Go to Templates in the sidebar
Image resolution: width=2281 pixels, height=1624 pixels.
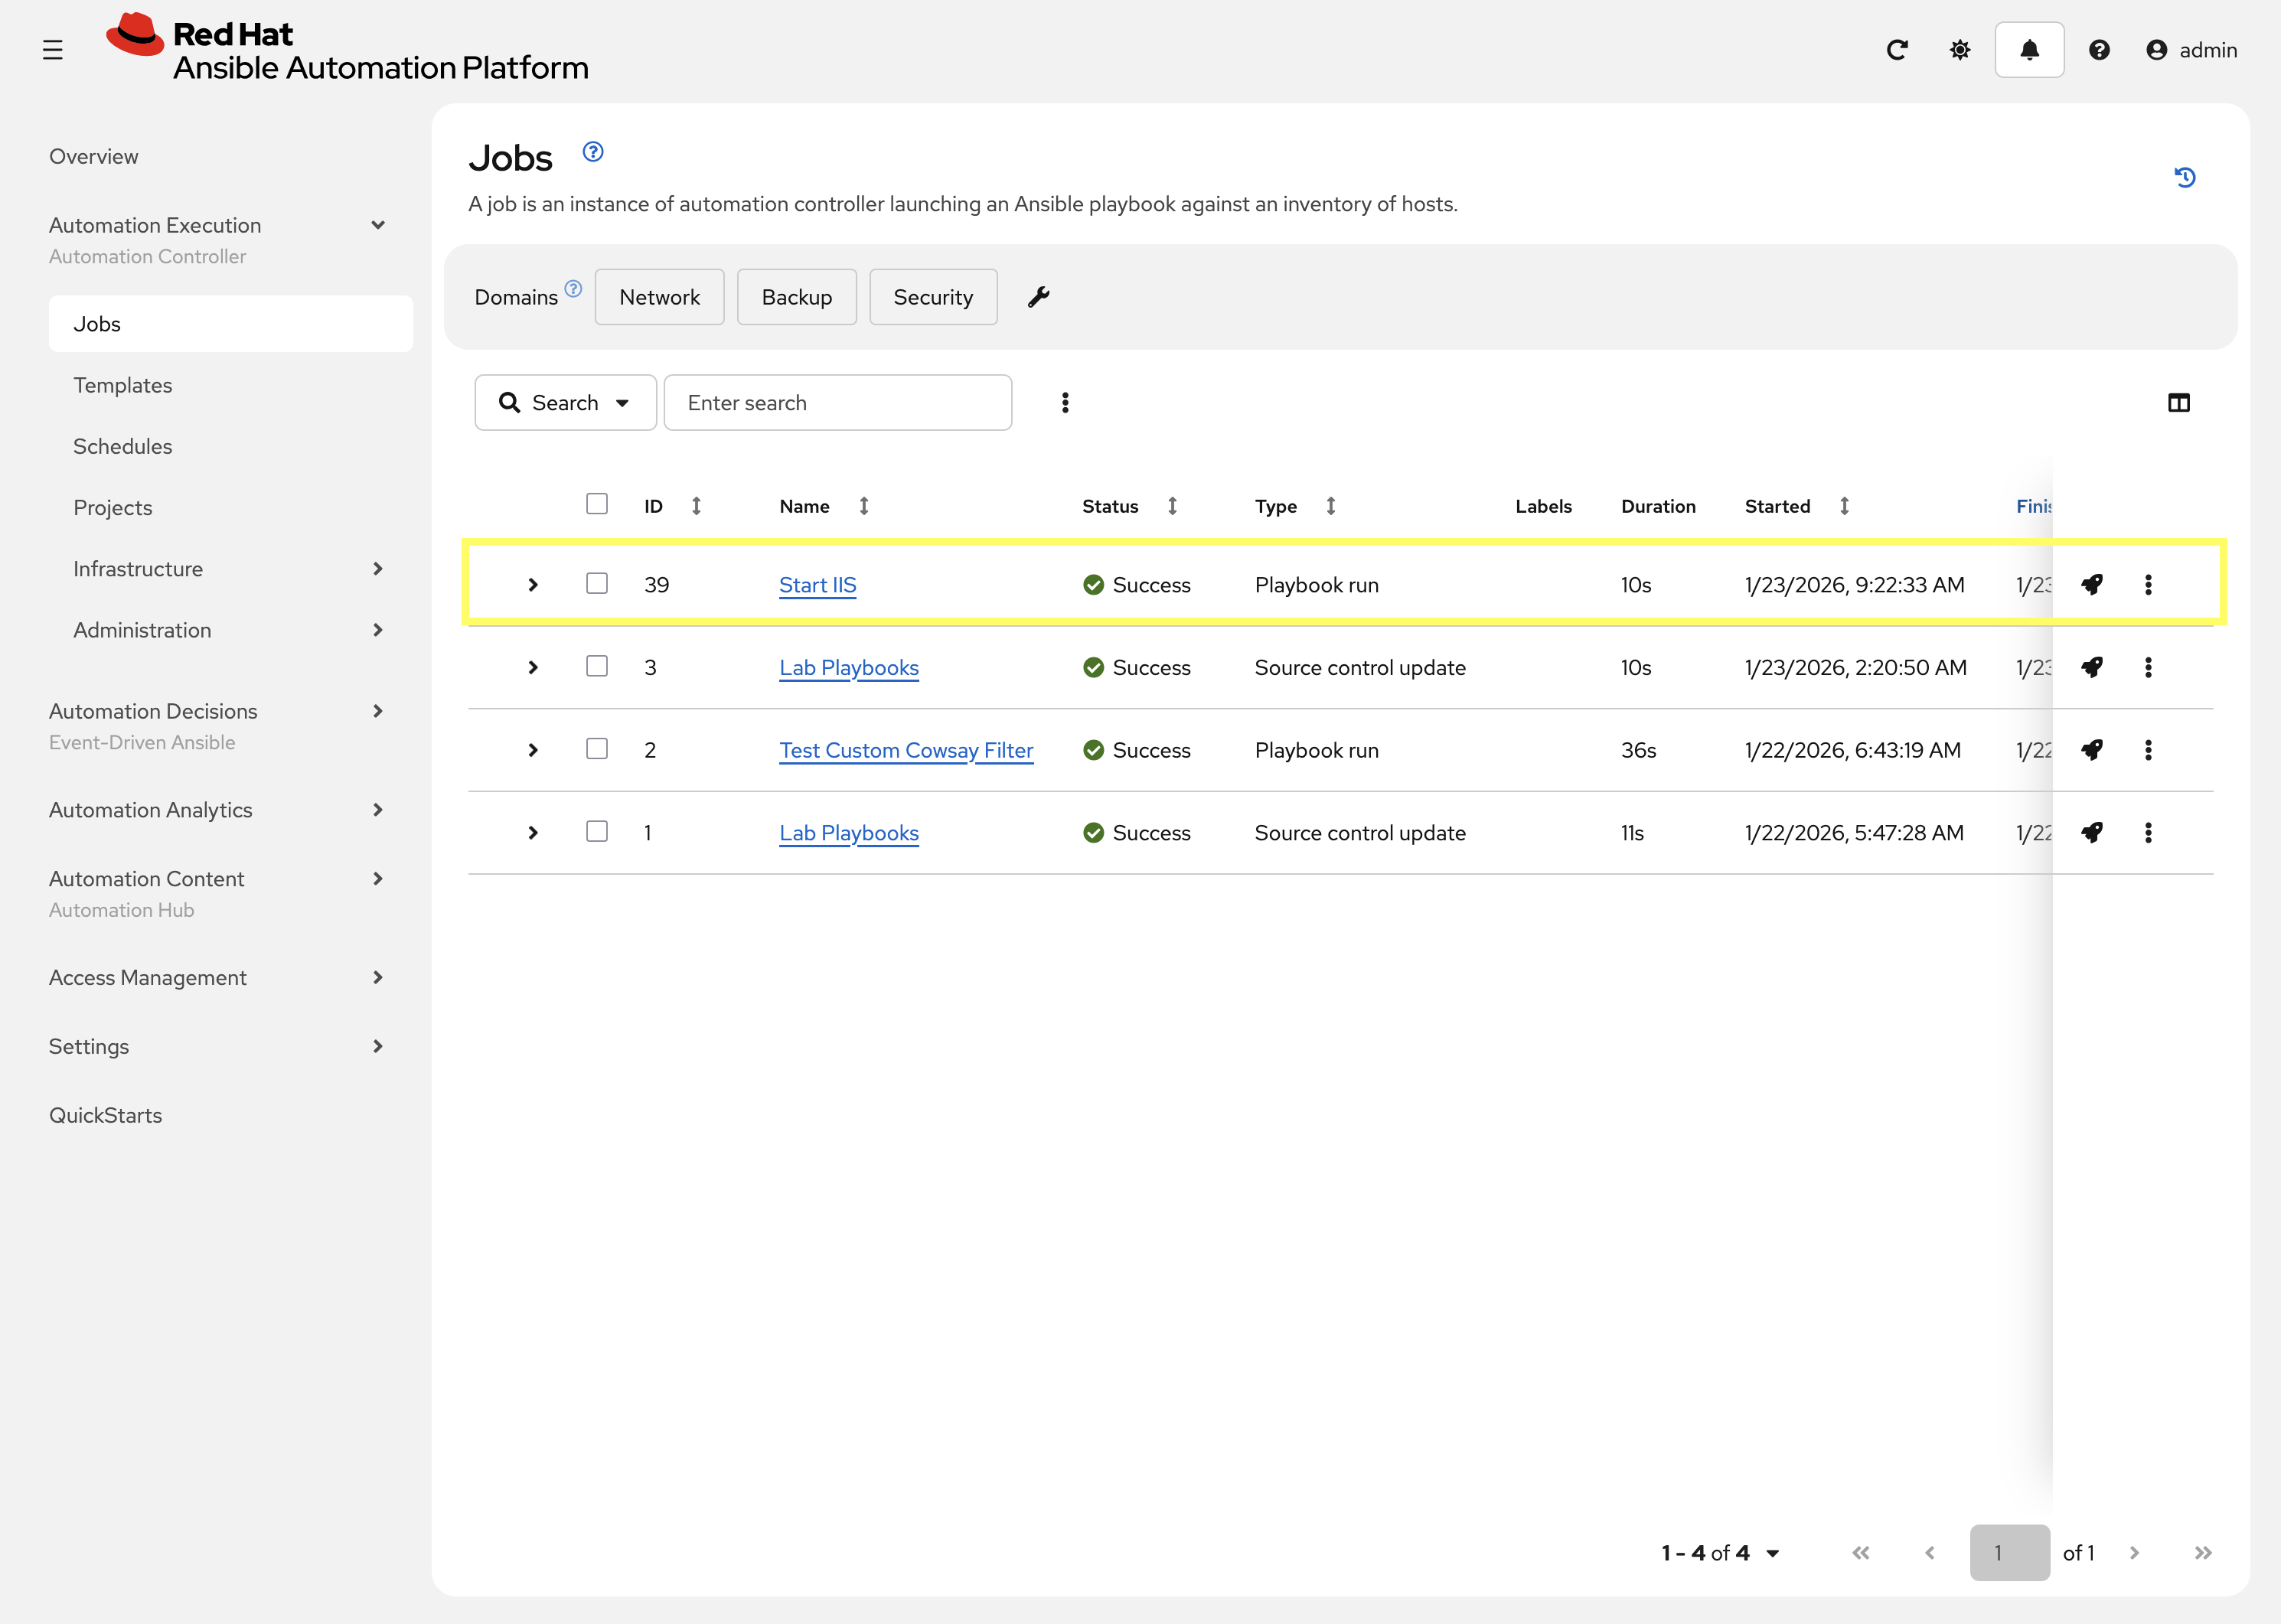[x=123, y=385]
